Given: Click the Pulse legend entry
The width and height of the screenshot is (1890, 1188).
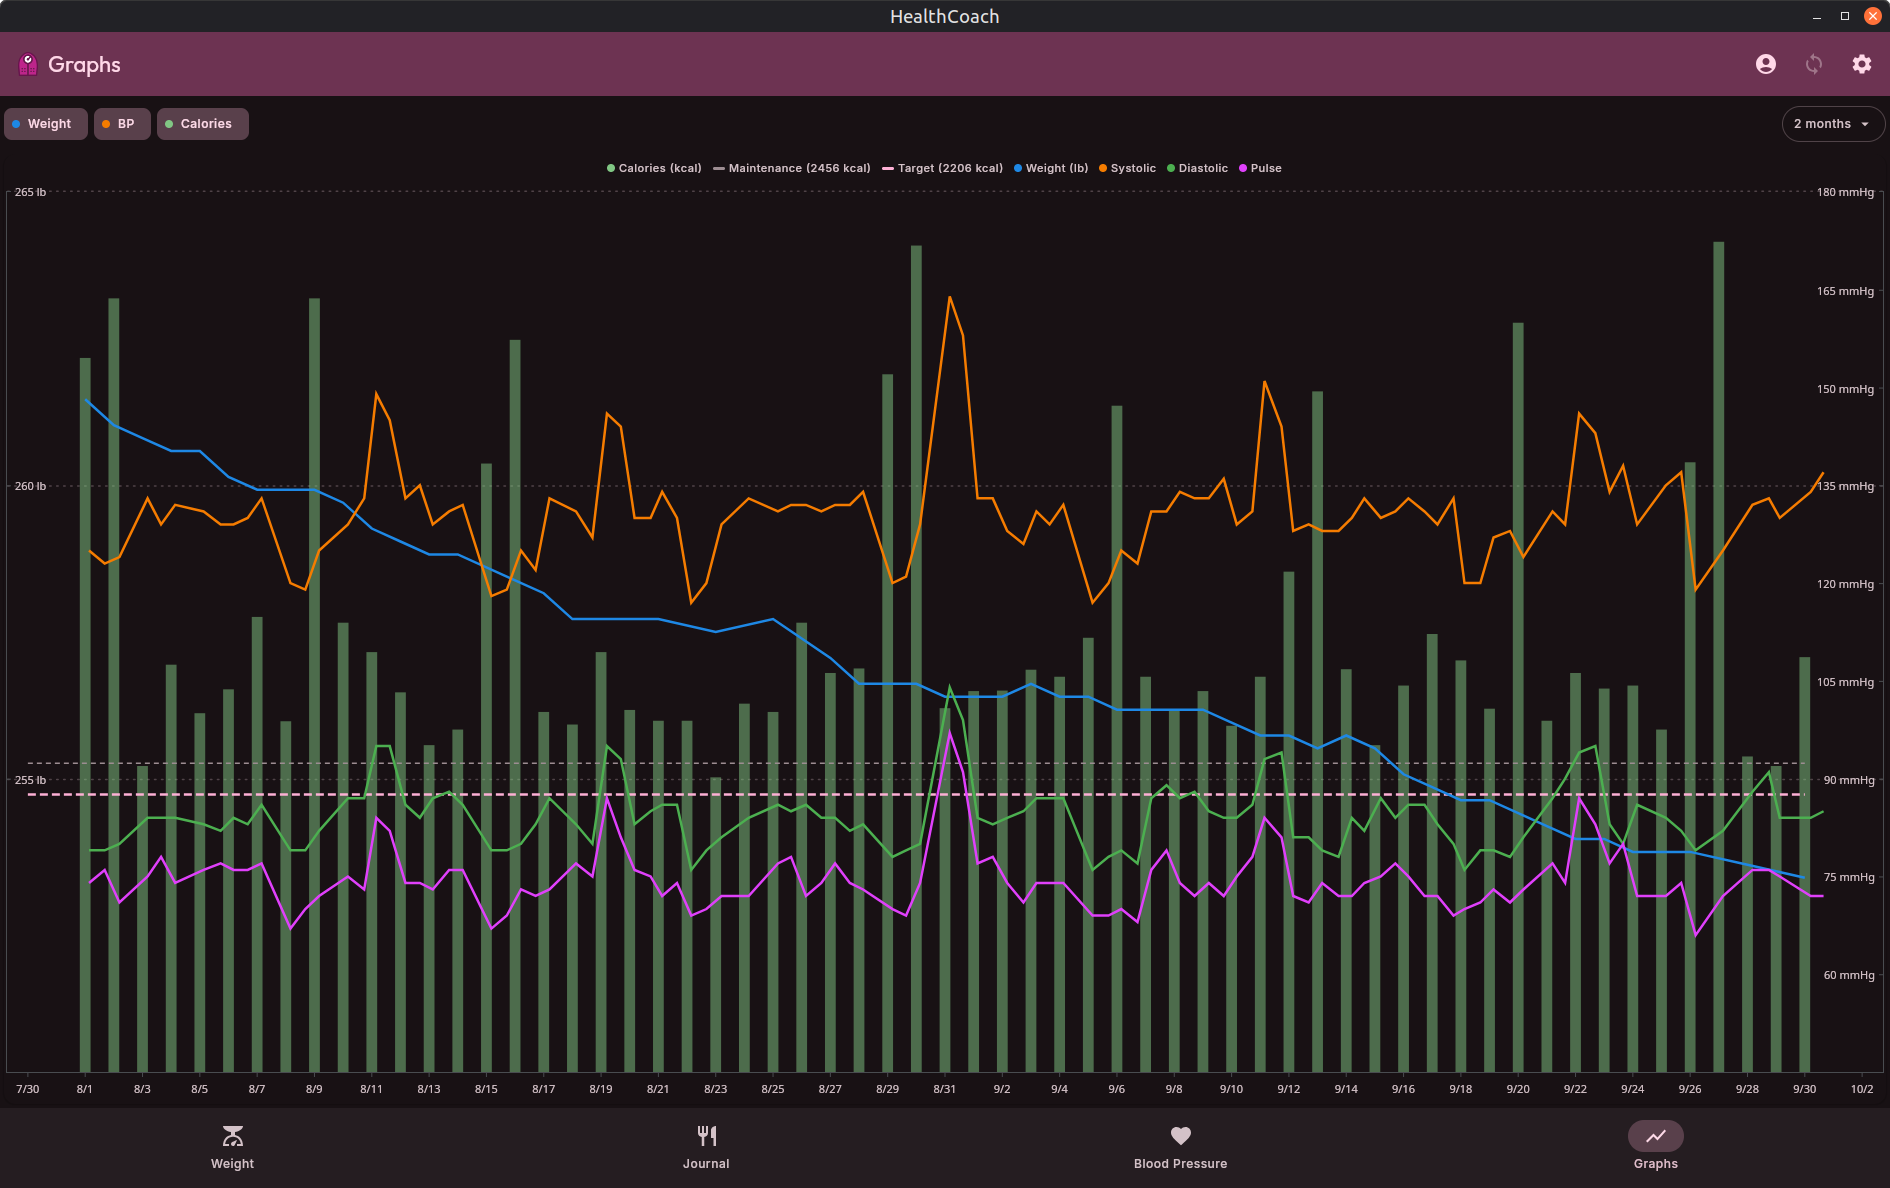Looking at the screenshot, I should point(1260,168).
